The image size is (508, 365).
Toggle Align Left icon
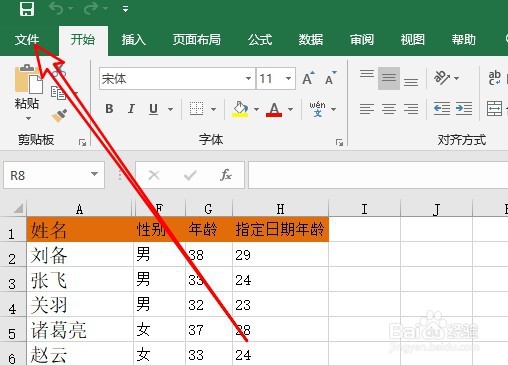367,109
